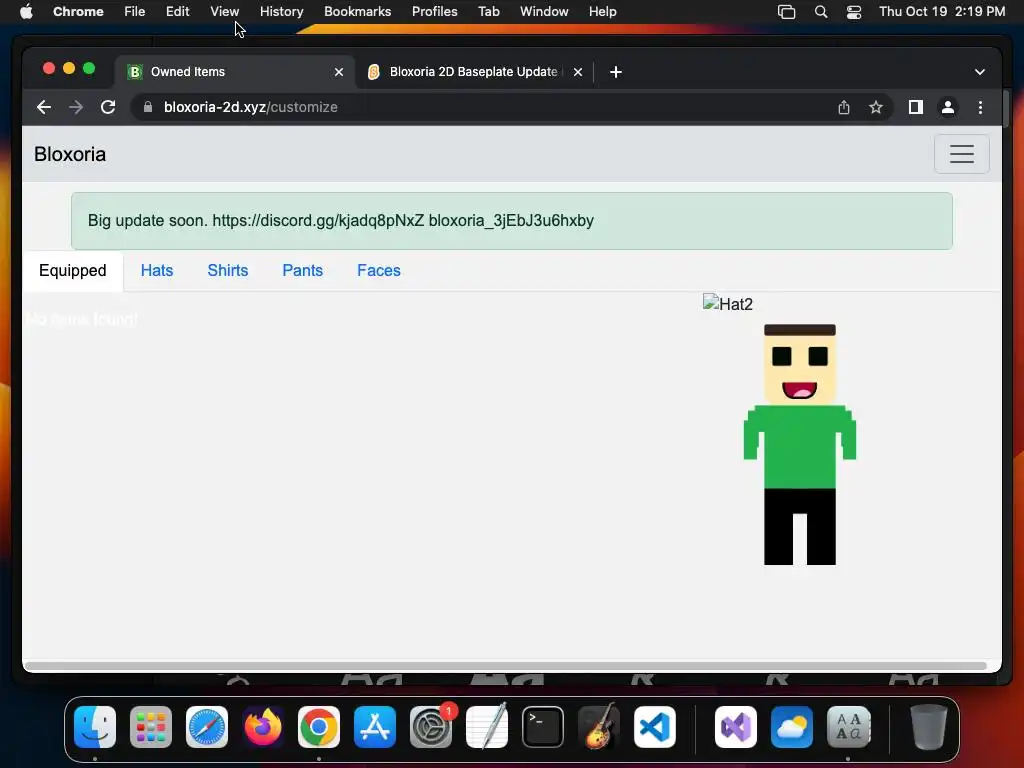1024x768 pixels.
Task: Launch GarageBand from the Dock
Action: pos(599,727)
